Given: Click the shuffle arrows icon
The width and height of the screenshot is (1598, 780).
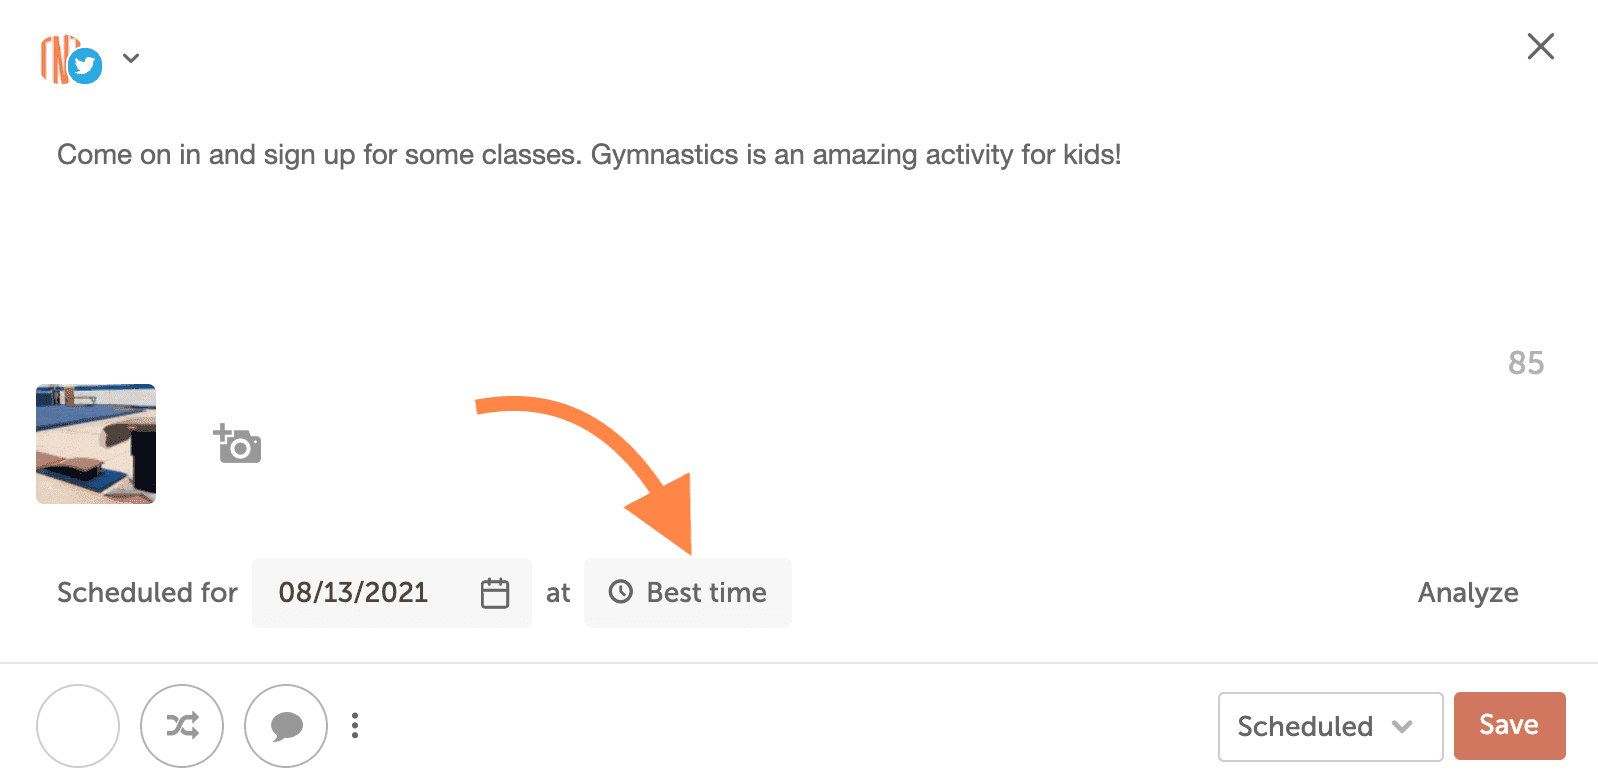Looking at the screenshot, I should 182,726.
